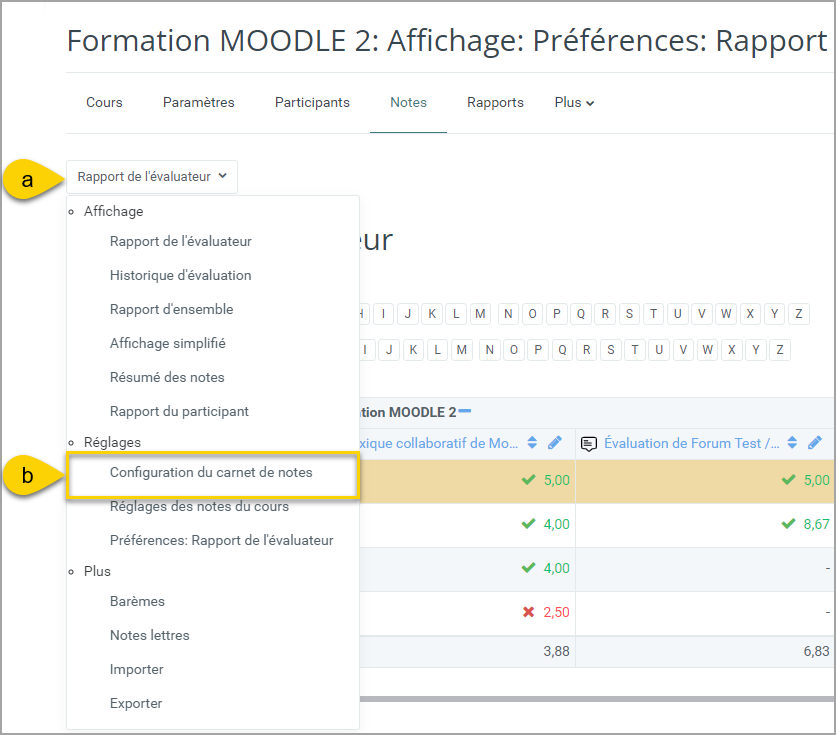This screenshot has height=735, width=836.
Task: Select the Notes tab
Action: pyautogui.click(x=408, y=102)
